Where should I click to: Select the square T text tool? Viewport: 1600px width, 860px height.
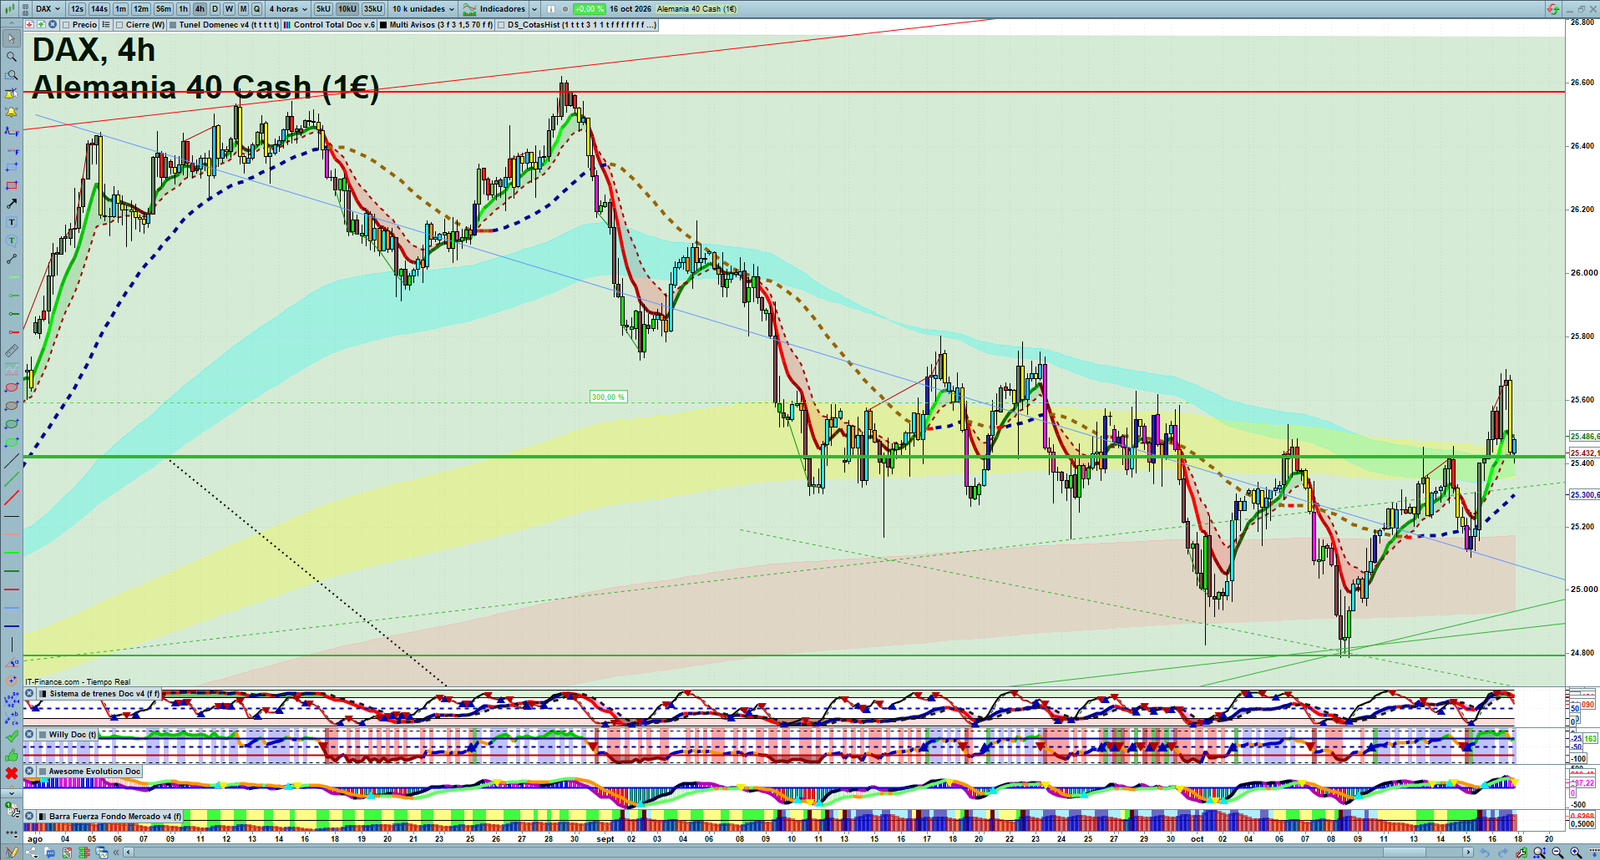point(12,222)
